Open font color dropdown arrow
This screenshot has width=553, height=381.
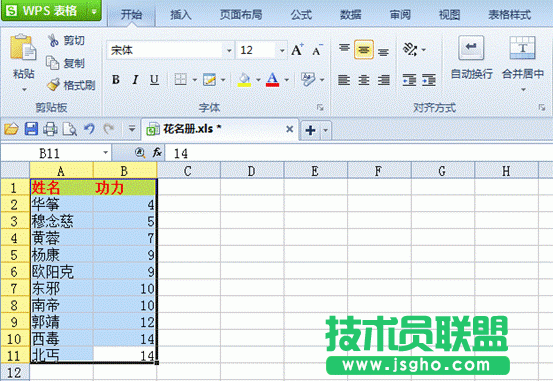click(x=286, y=80)
